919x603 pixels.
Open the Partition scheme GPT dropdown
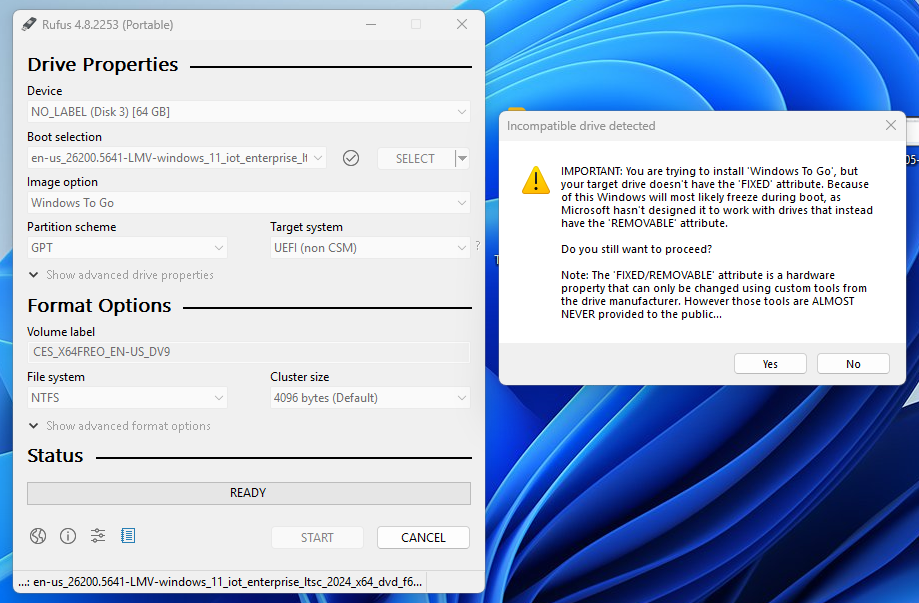tap(127, 248)
